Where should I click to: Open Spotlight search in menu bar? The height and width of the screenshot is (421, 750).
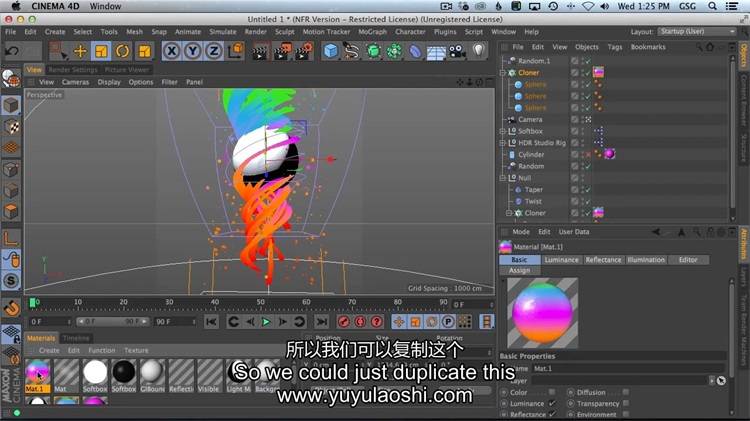(x=713, y=6)
